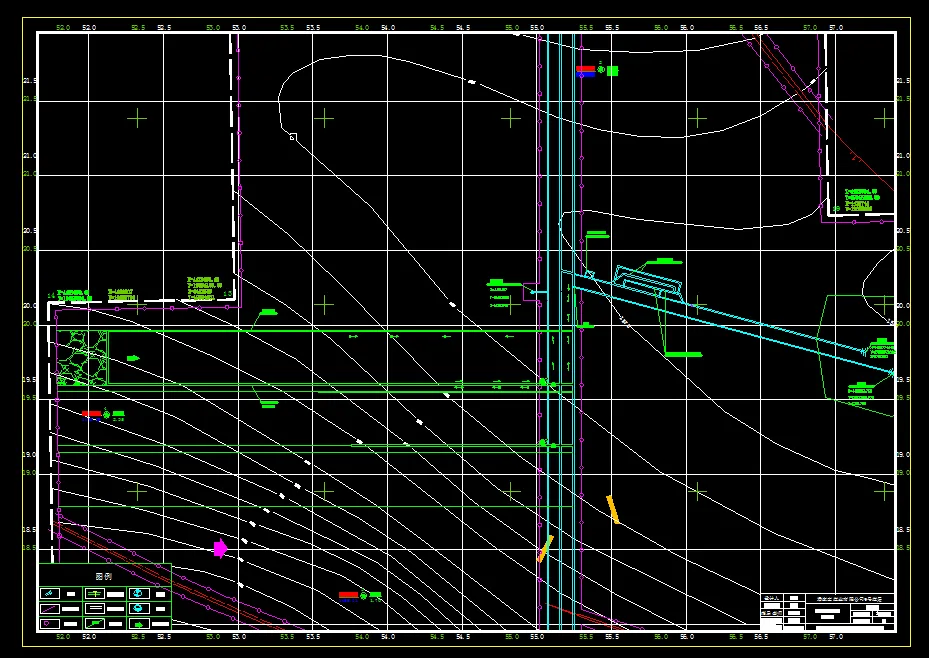Select the large magenta arrow on the drawing
The width and height of the screenshot is (929, 658).
tap(220, 549)
